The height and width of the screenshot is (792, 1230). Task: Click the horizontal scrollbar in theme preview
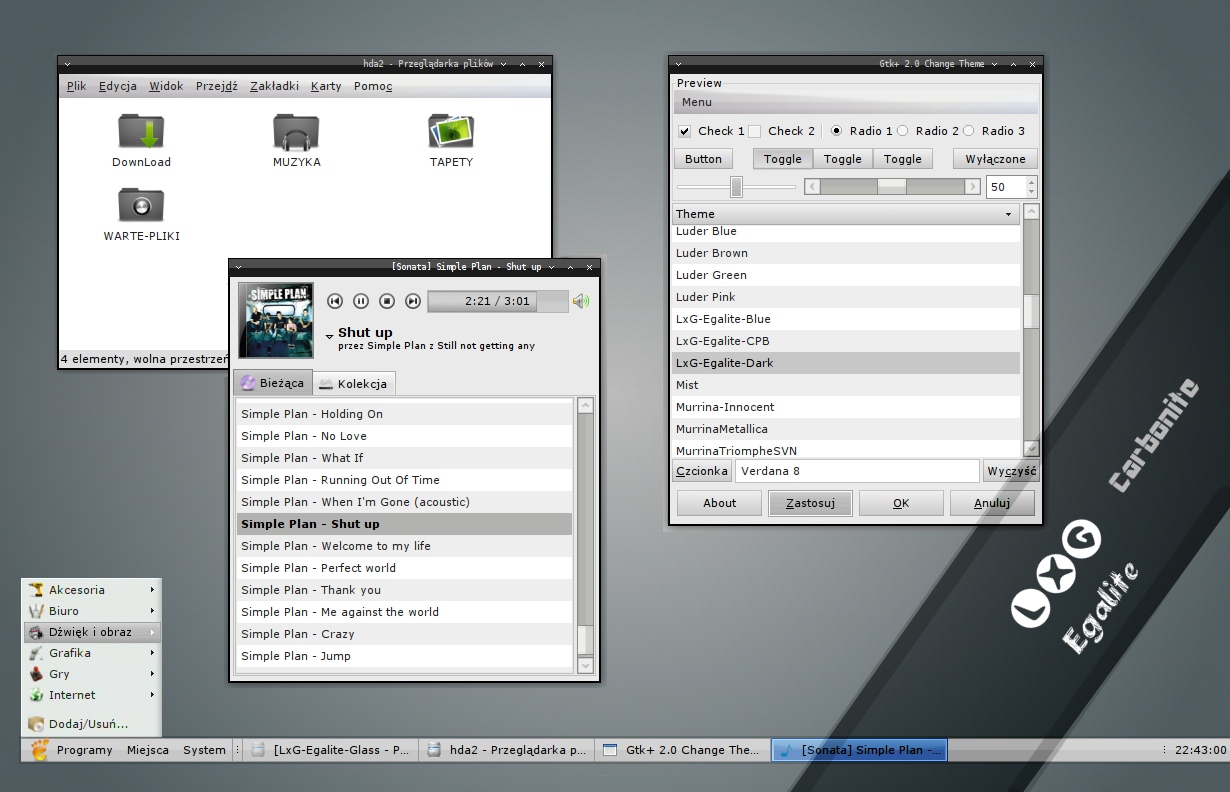pyautogui.click(x=892, y=187)
